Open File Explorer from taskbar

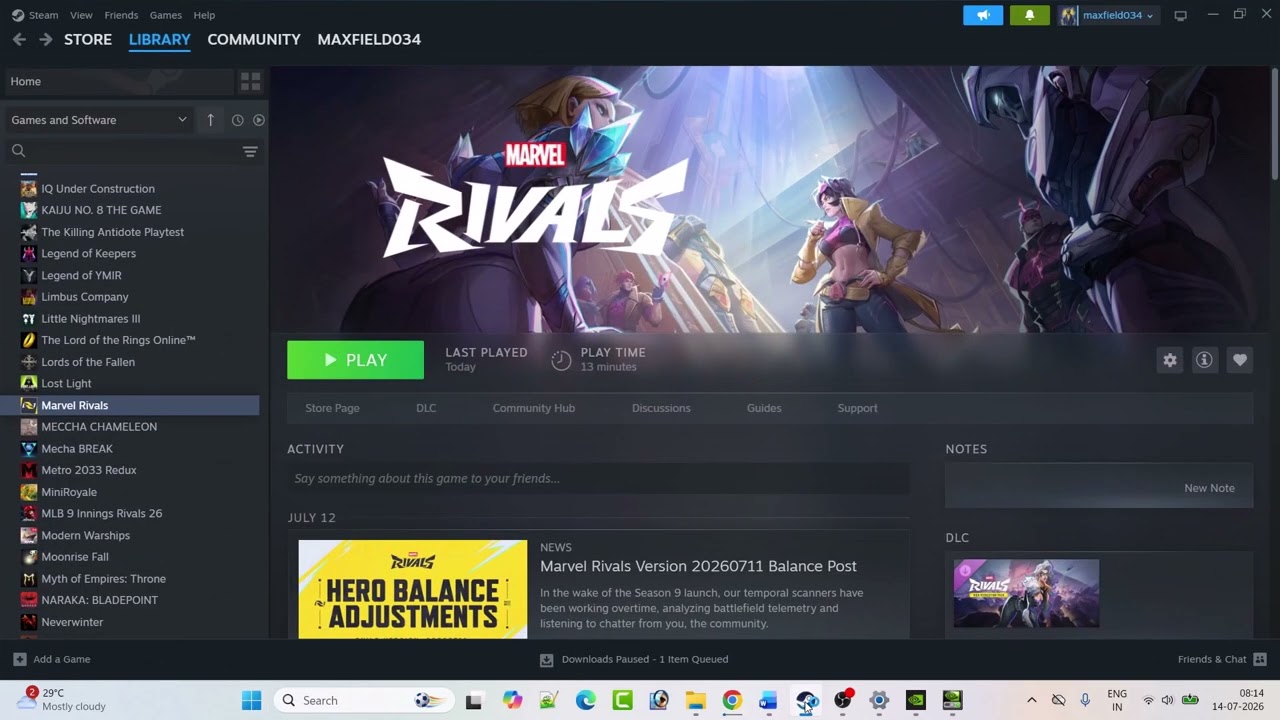tap(695, 700)
